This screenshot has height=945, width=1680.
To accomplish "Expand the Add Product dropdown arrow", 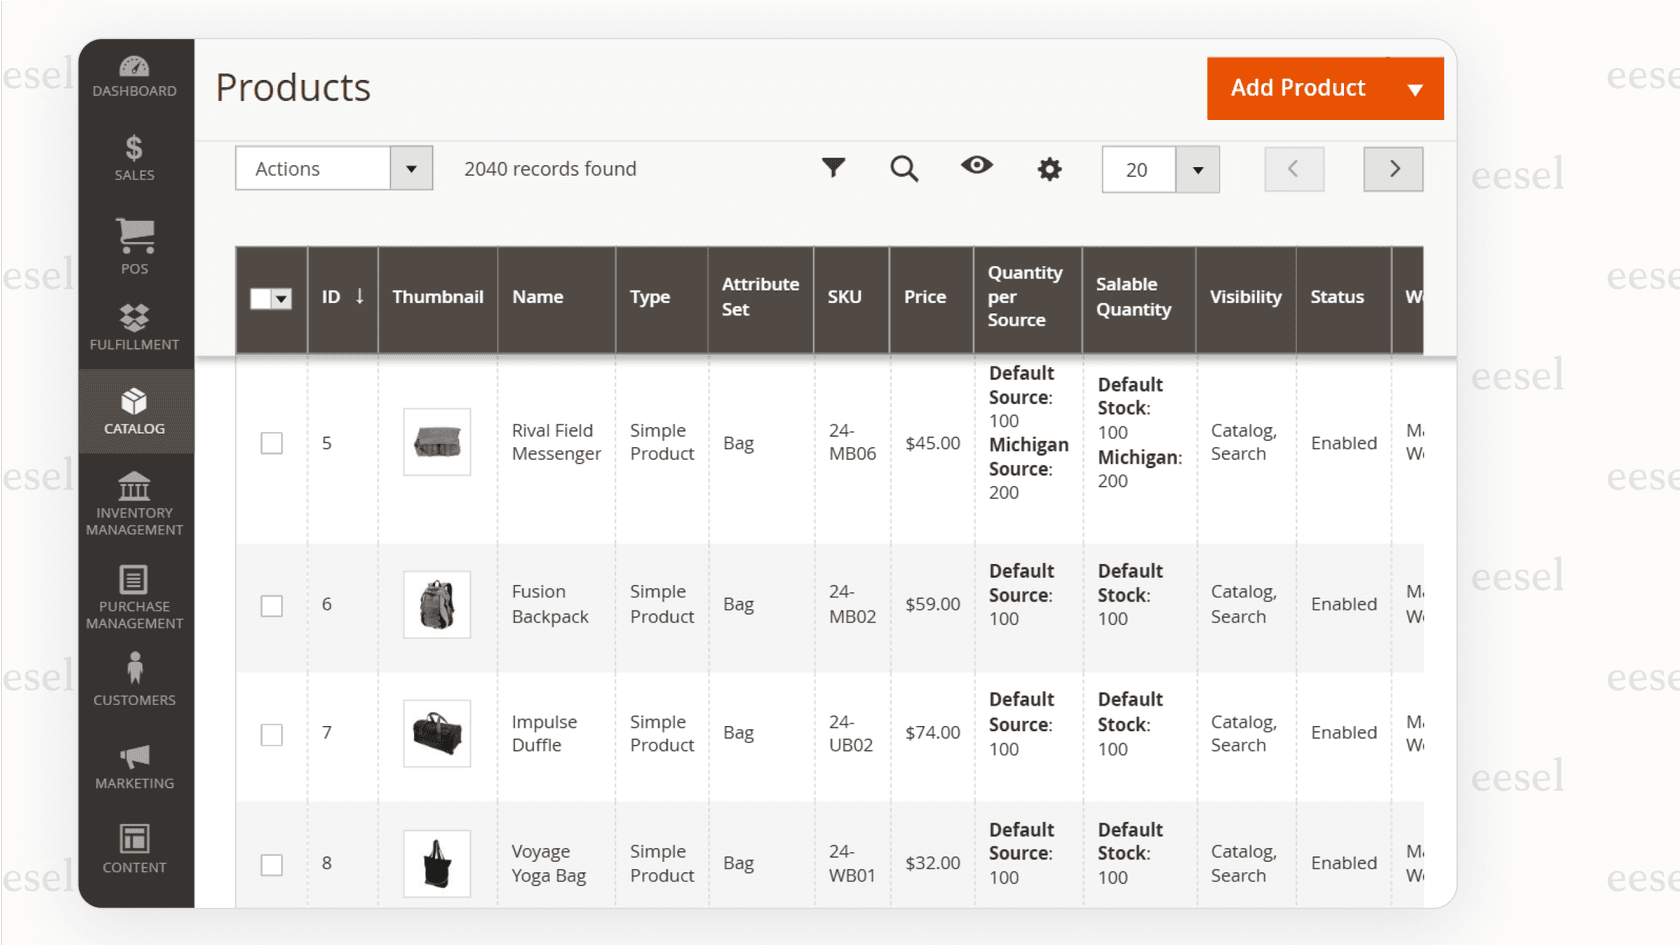I will click(1416, 88).
